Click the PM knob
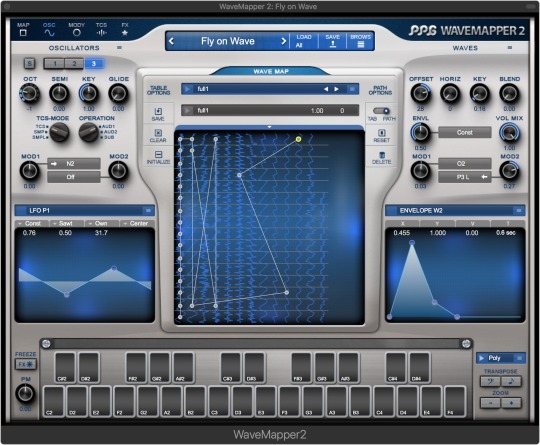Image resolution: width=540 pixels, height=445 pixels. click(x=25, y=394)
